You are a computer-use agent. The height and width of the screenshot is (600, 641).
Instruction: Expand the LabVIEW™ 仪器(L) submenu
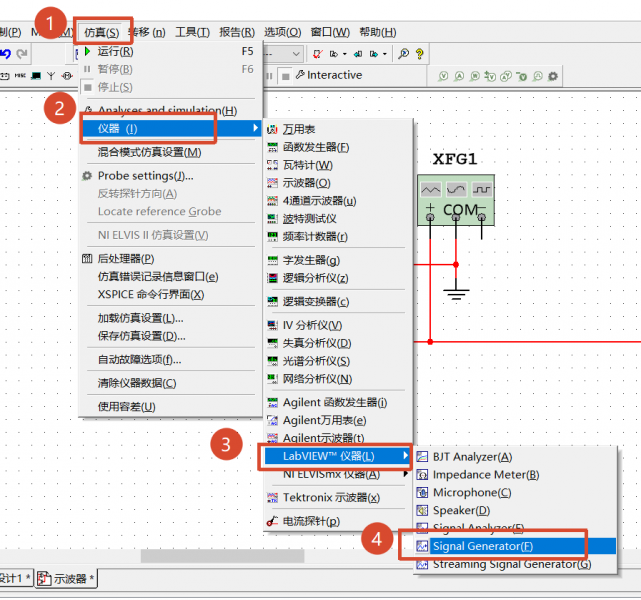338,456
